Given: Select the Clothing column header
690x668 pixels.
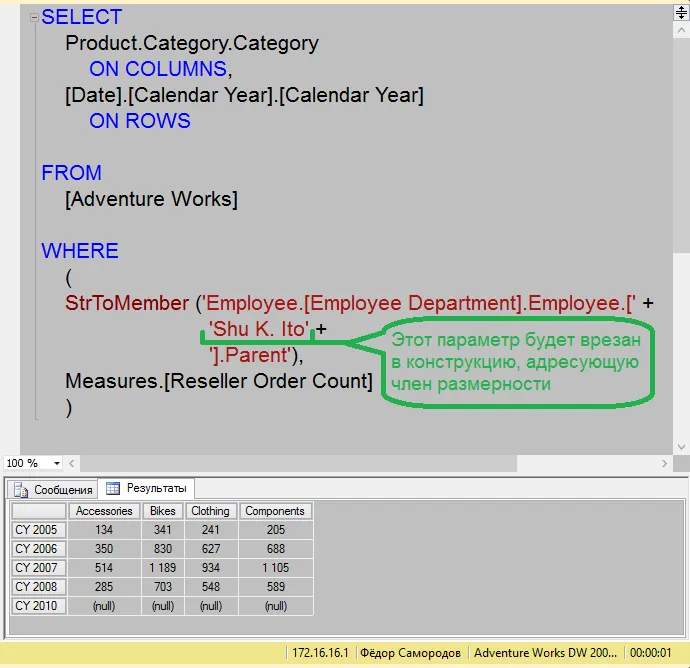Looking at the screenshot, I should click(x=210, y=511).
